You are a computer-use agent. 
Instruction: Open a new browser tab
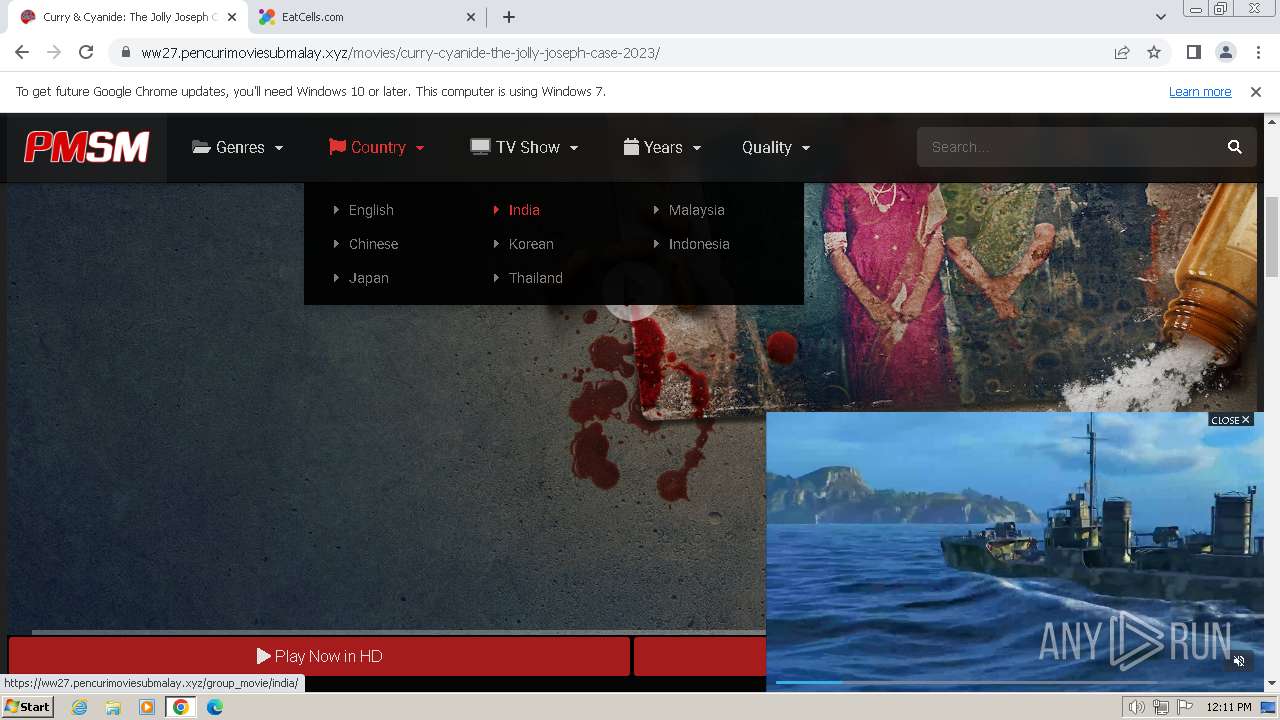pyautogui.click(x=509, y=17)
